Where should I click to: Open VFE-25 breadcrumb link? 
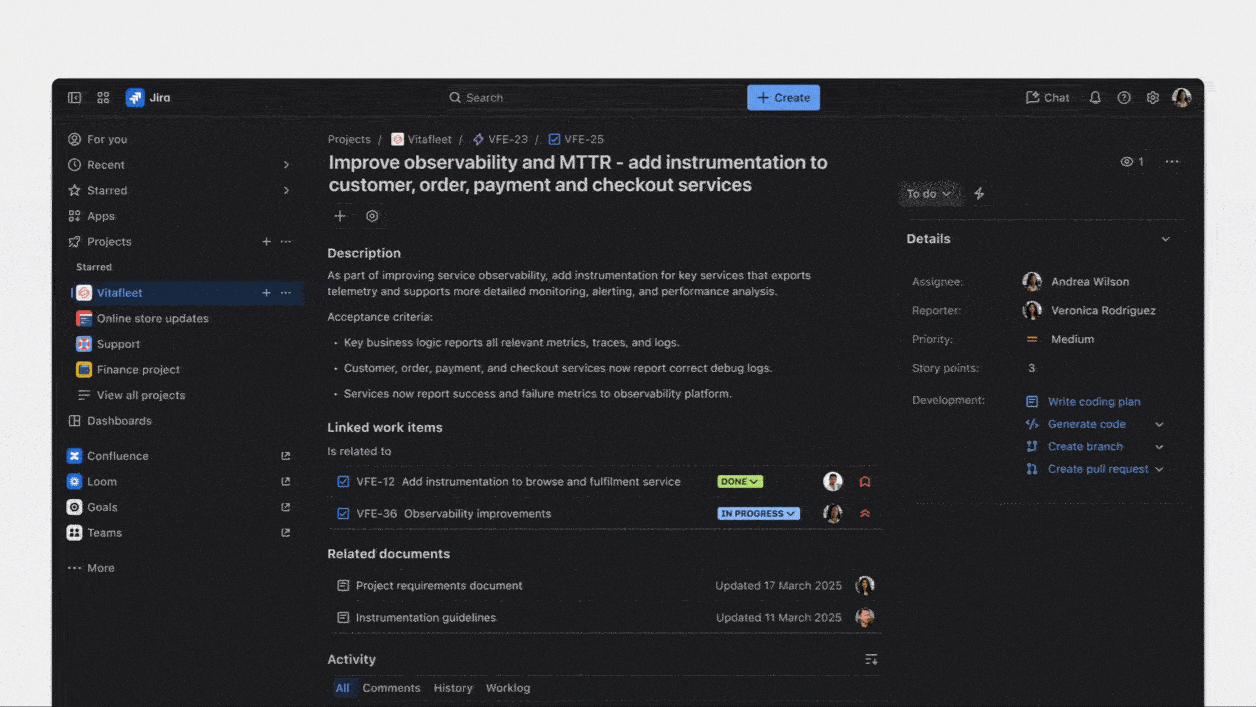576,140
